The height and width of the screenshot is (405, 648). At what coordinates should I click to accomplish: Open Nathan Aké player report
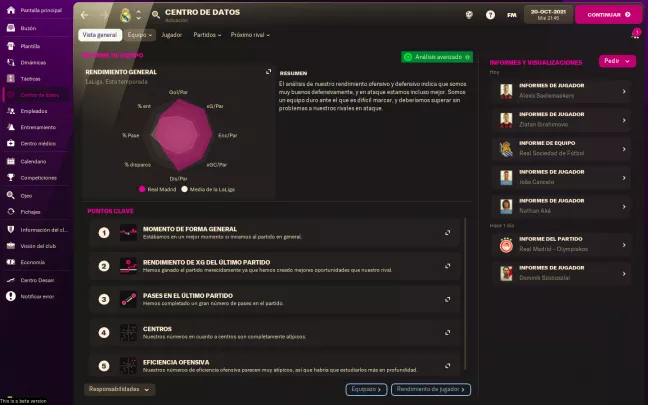561,206
